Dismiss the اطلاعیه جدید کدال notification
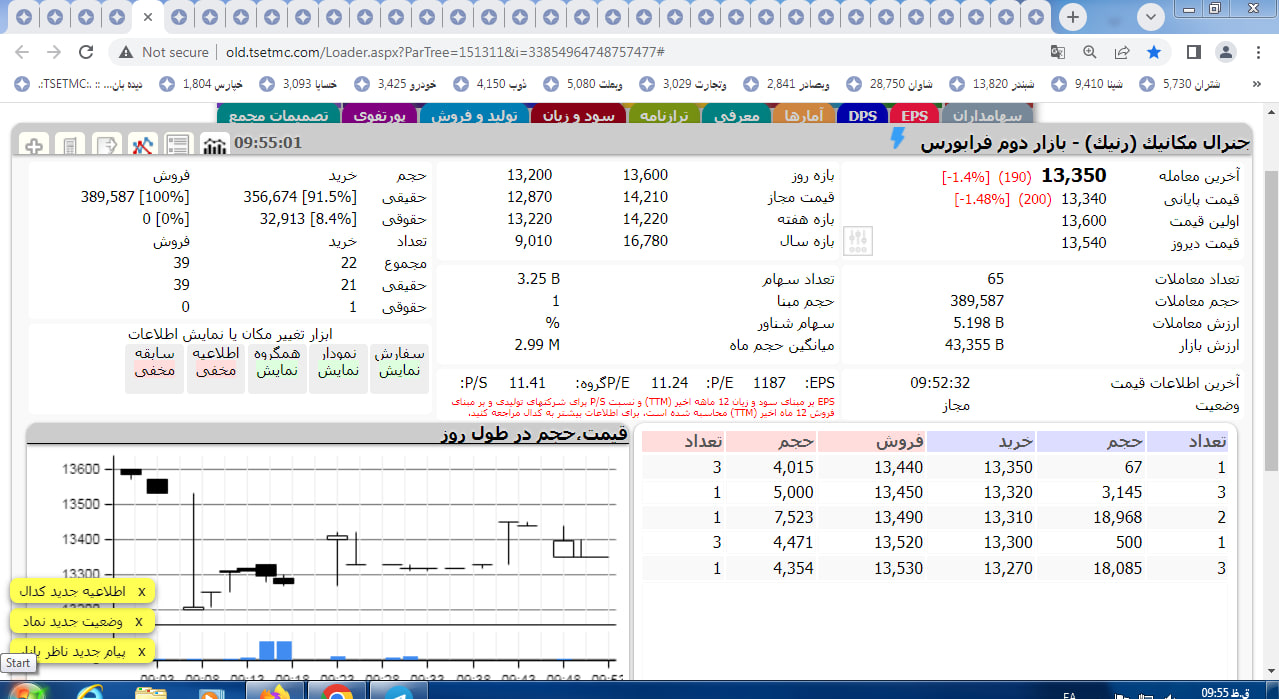This screenshot has width=1279, height=699. 141,591
